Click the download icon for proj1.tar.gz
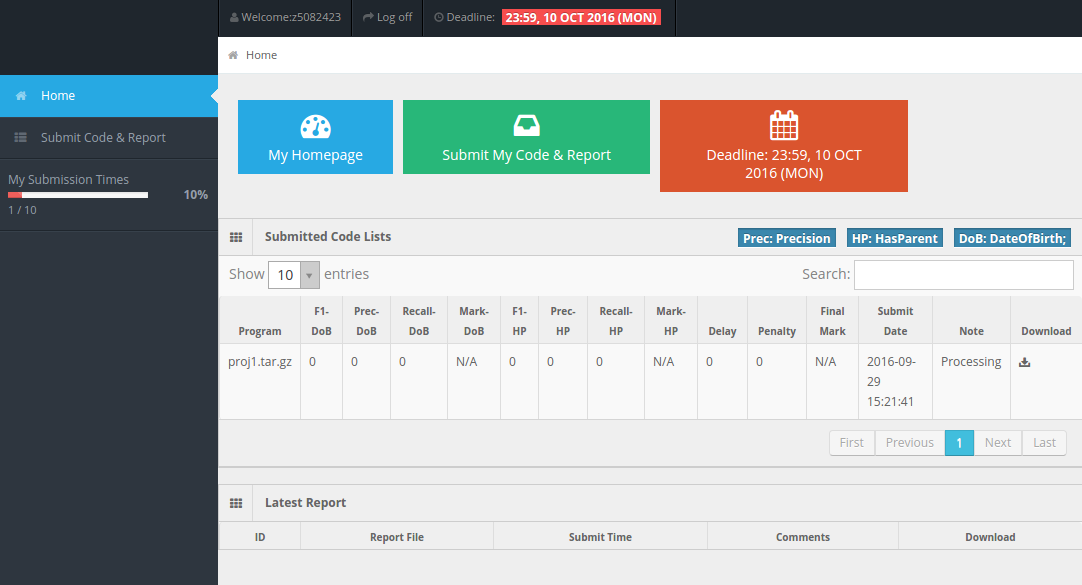Image resolution: width=1082 pixels, height=585 pixels. 1024,363
